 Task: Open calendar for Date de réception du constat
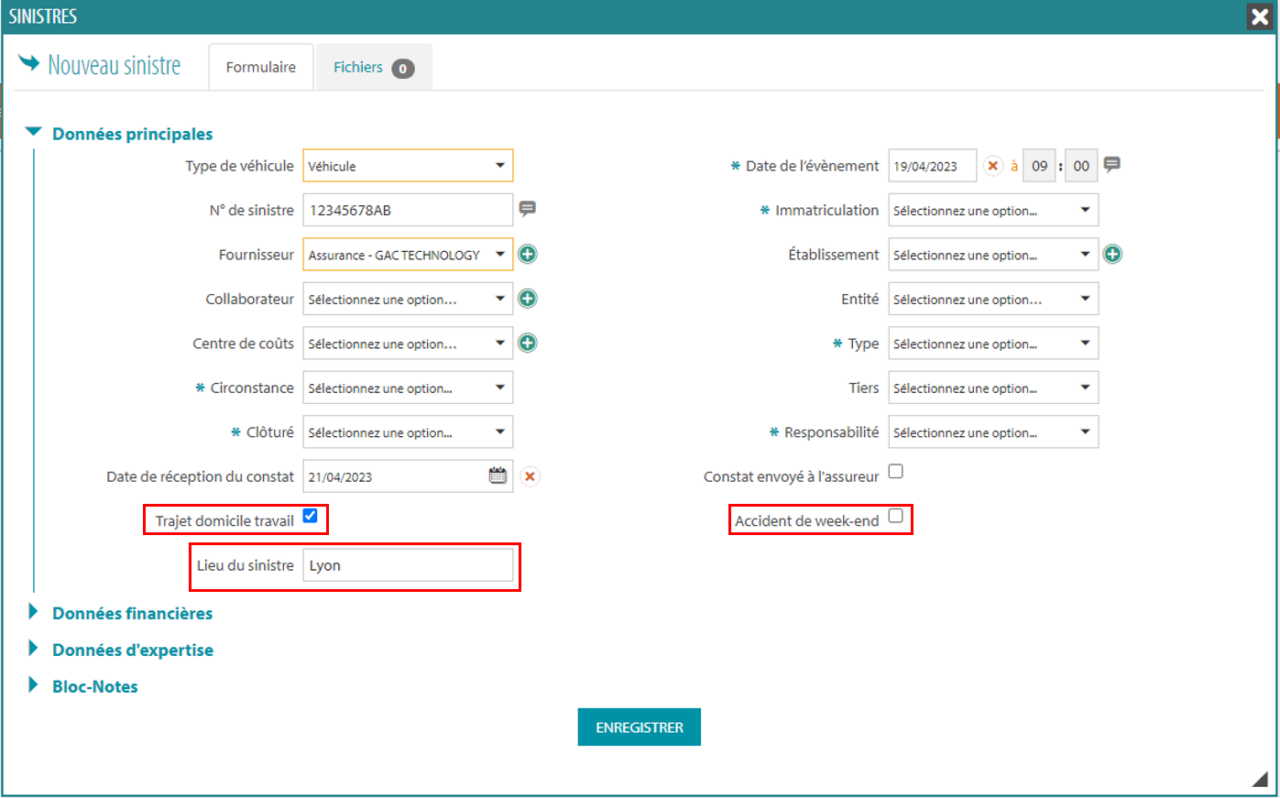[x=497, y=476]
